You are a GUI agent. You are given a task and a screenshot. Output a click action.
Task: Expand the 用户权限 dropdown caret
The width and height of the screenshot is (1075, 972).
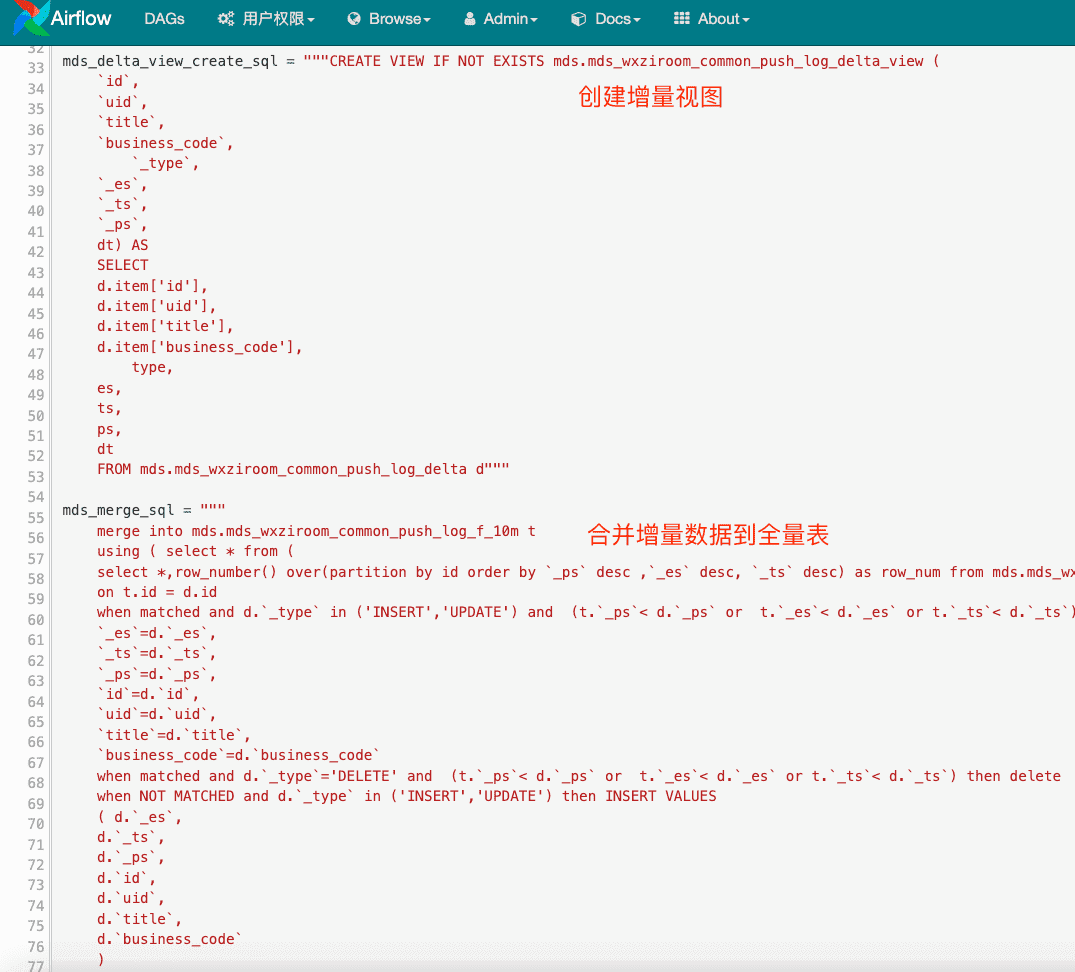(x=311, y=20)
